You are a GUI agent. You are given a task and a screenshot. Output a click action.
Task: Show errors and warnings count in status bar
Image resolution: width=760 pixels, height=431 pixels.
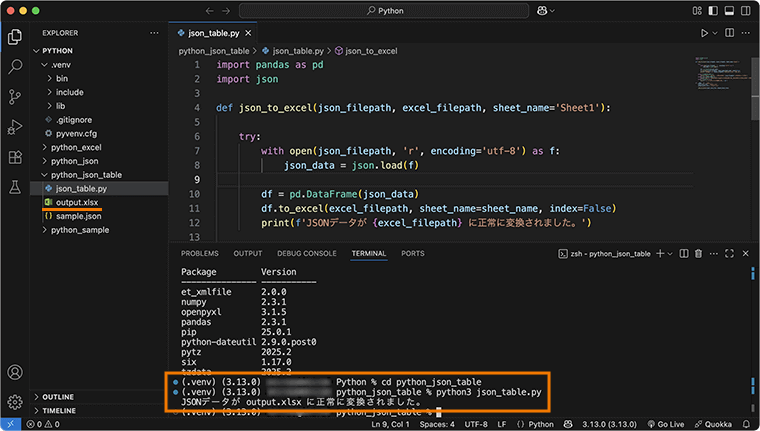pos(43,424)
